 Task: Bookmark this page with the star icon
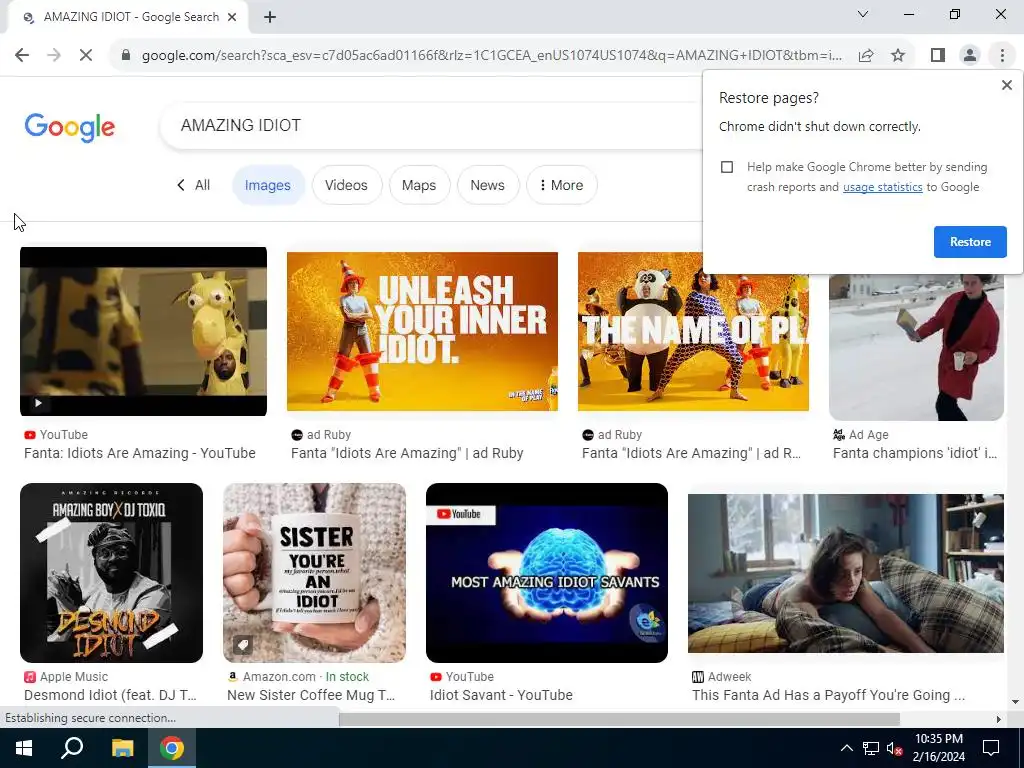(x=898, y=56)
